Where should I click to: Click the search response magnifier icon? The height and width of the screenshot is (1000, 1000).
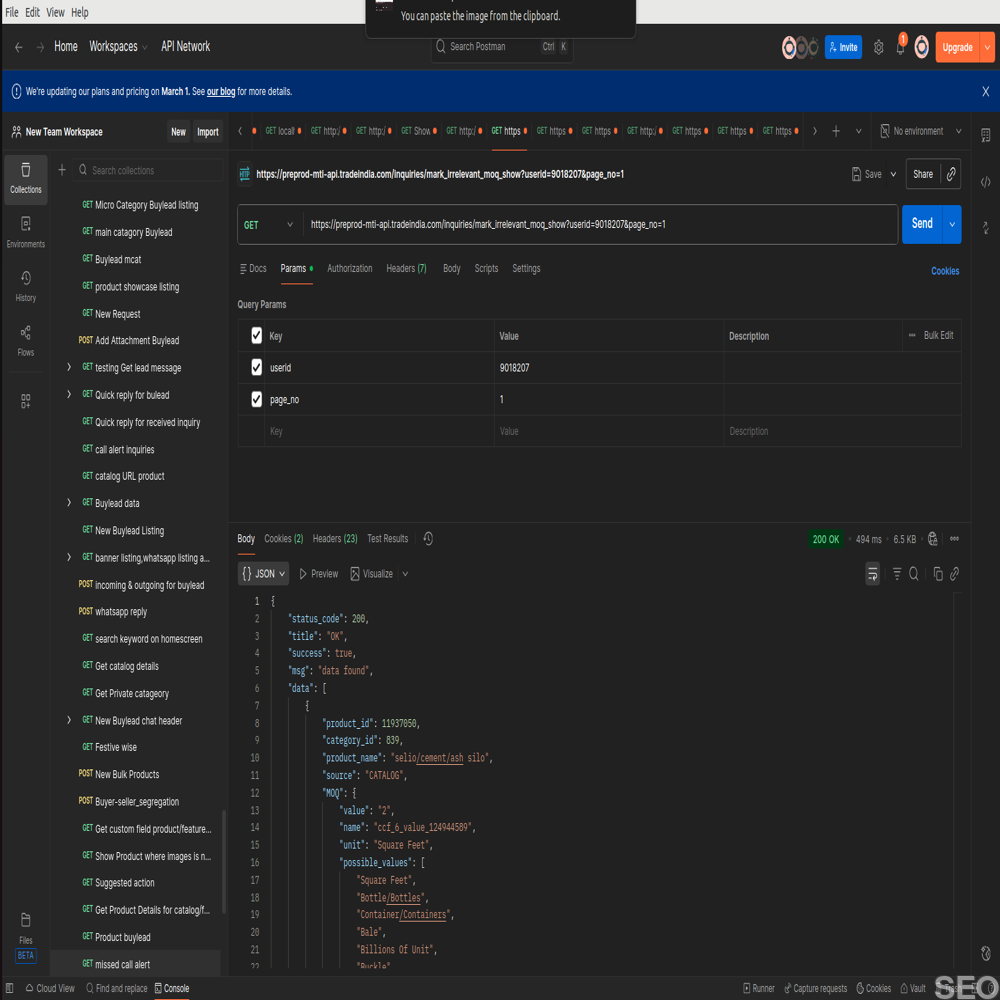click(913, 574)
